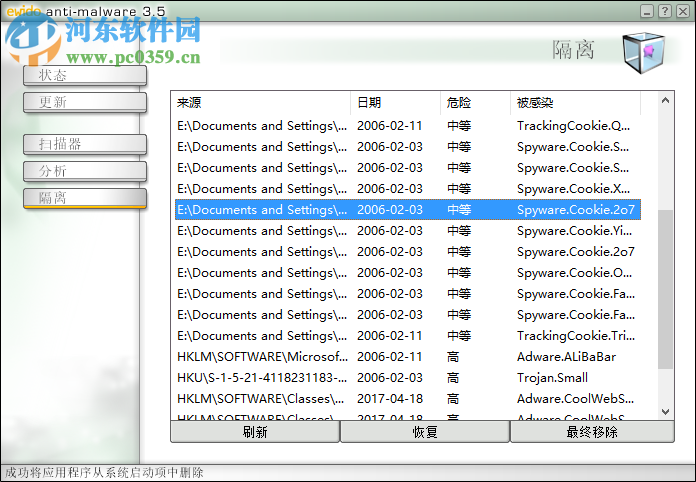Screen dimensions: 696x482
Task: Open the 扫描器 scanner section
Action: [85, 144]
